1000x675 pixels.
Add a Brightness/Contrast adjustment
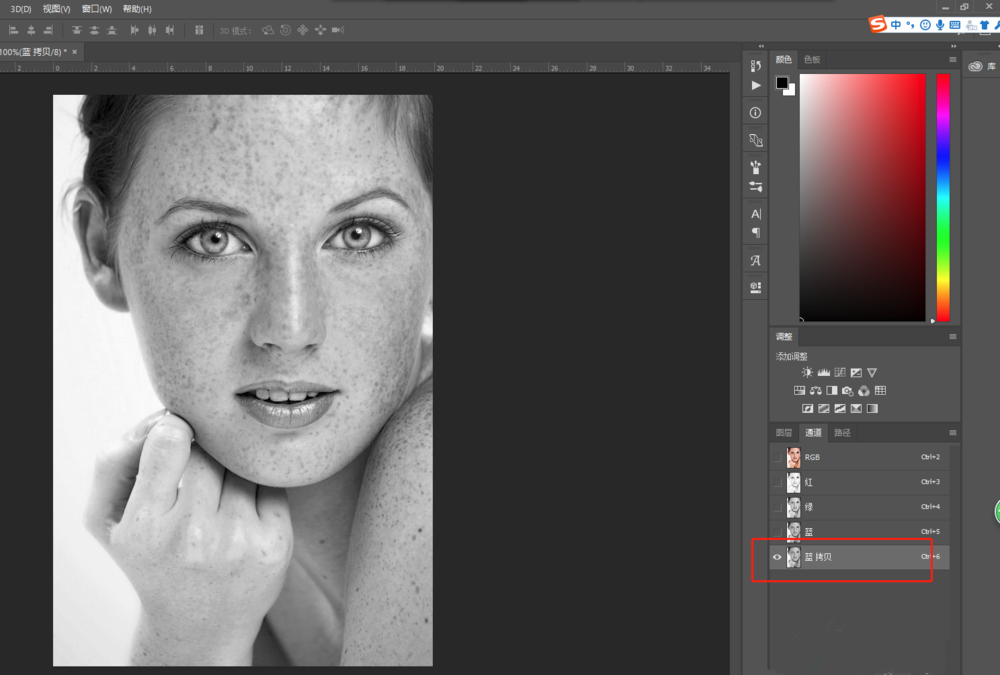point(807,372)
